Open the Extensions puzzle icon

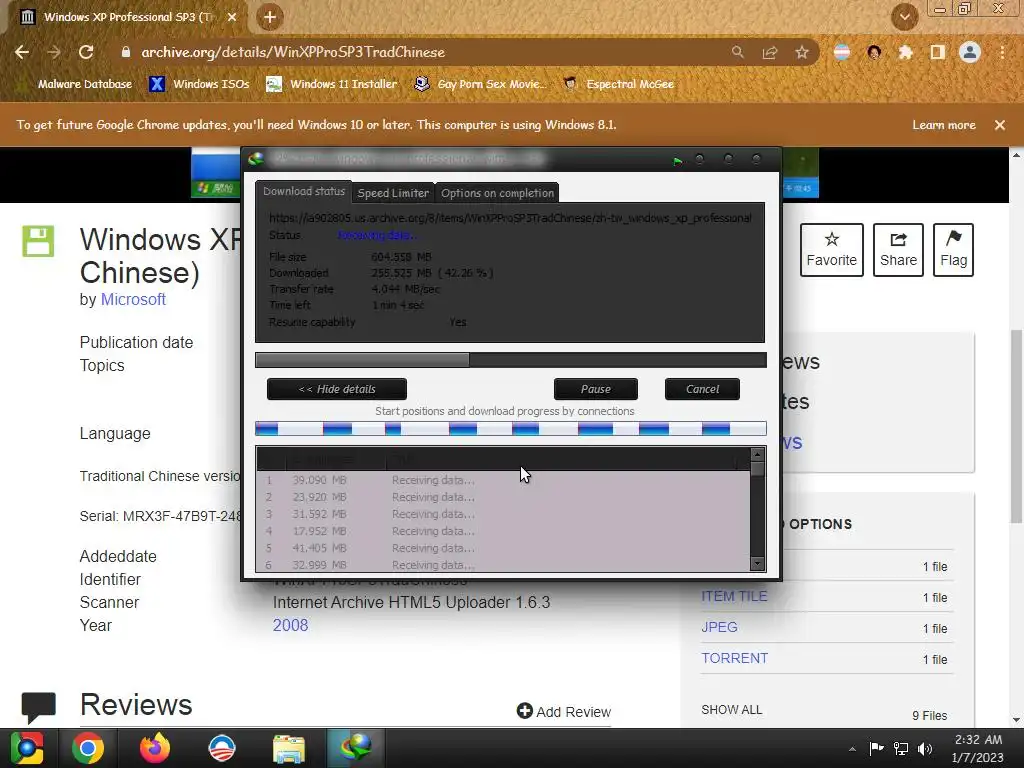tap(906, 52)
